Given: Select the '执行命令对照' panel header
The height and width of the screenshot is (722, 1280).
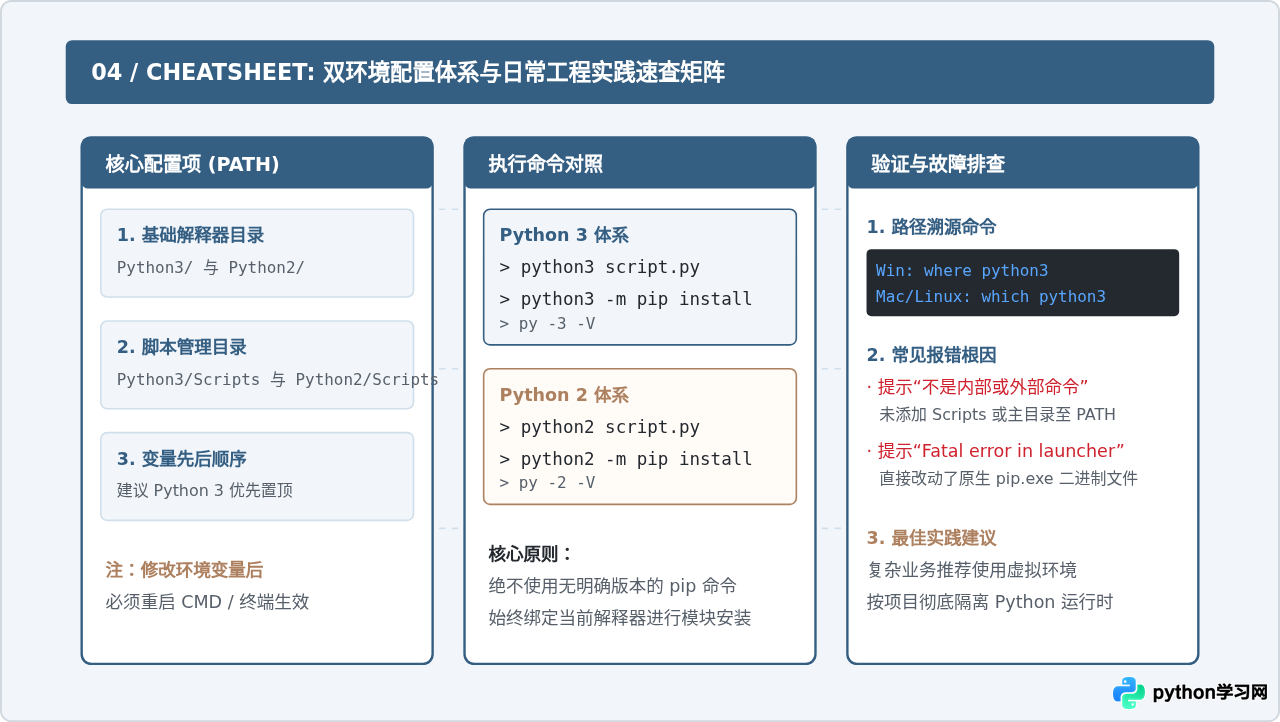Looking at the screenshot, I should (x=640, y=164).
